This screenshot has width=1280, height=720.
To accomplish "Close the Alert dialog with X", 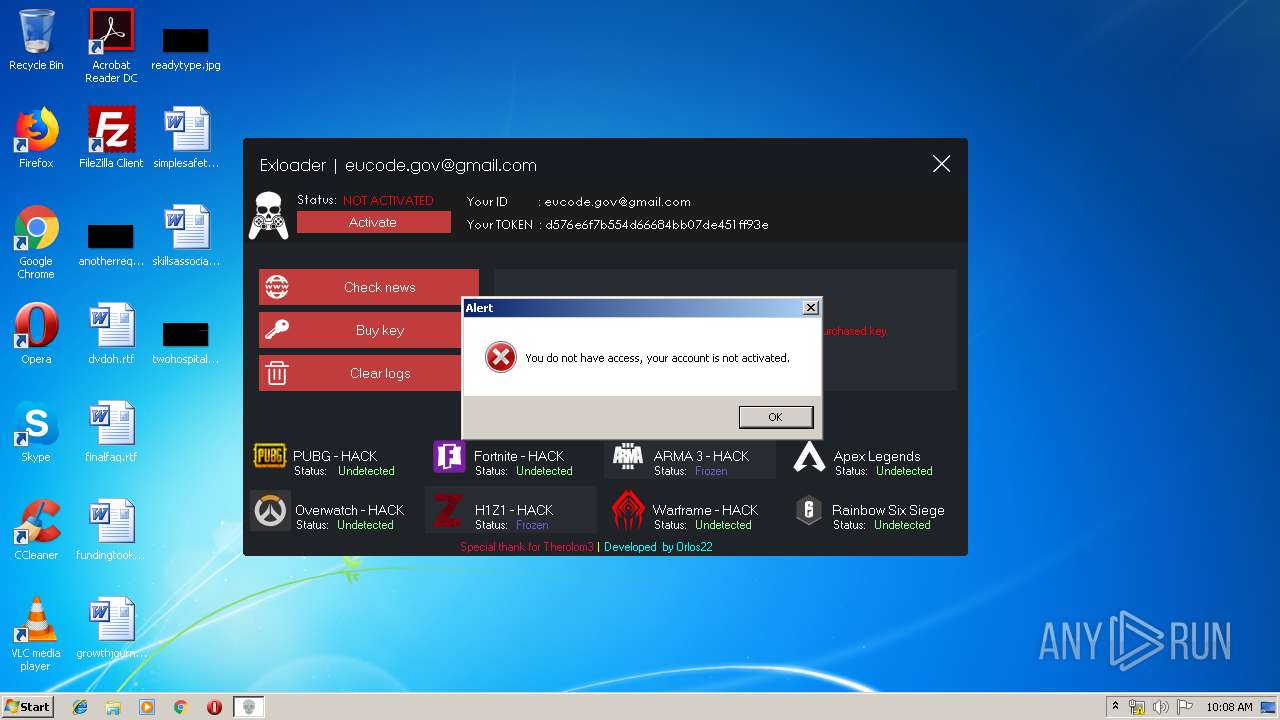I will pos(811,308).
